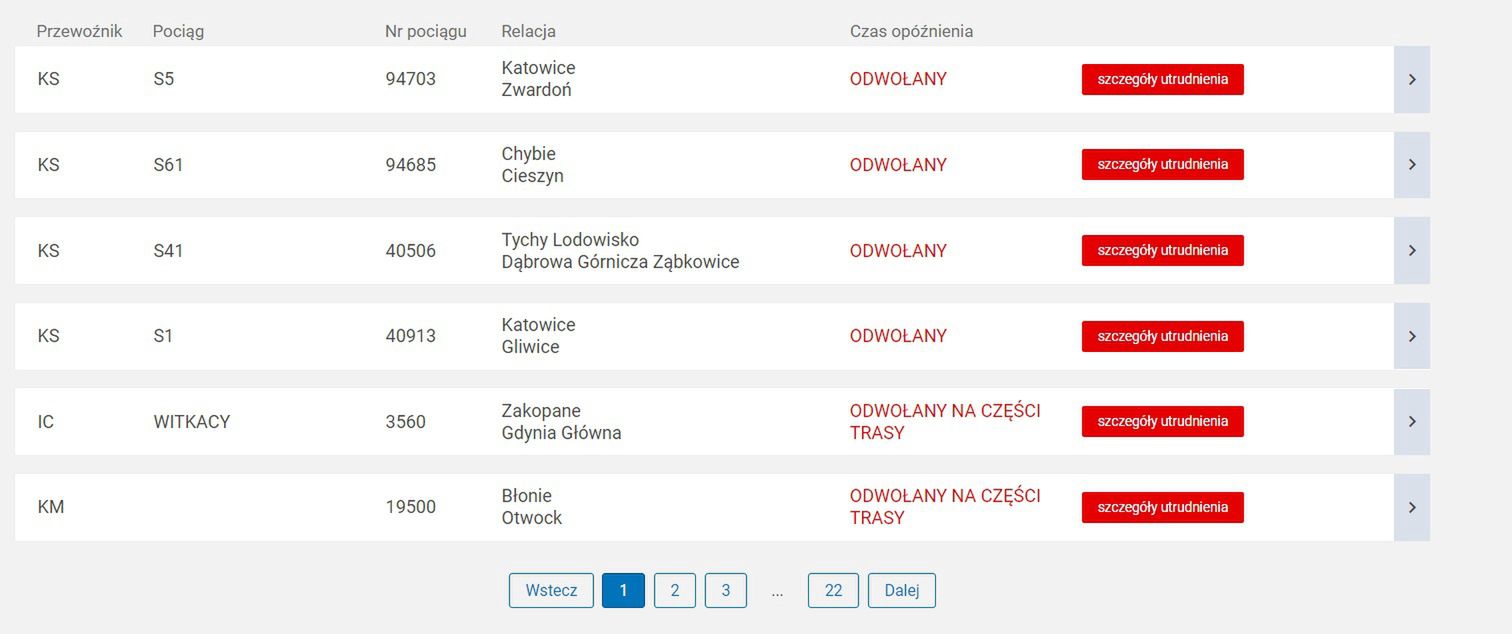Open details arrow for KM train 19500
The height and width of the screenshot is (634, 1512).
click(x=1413, y=507)
